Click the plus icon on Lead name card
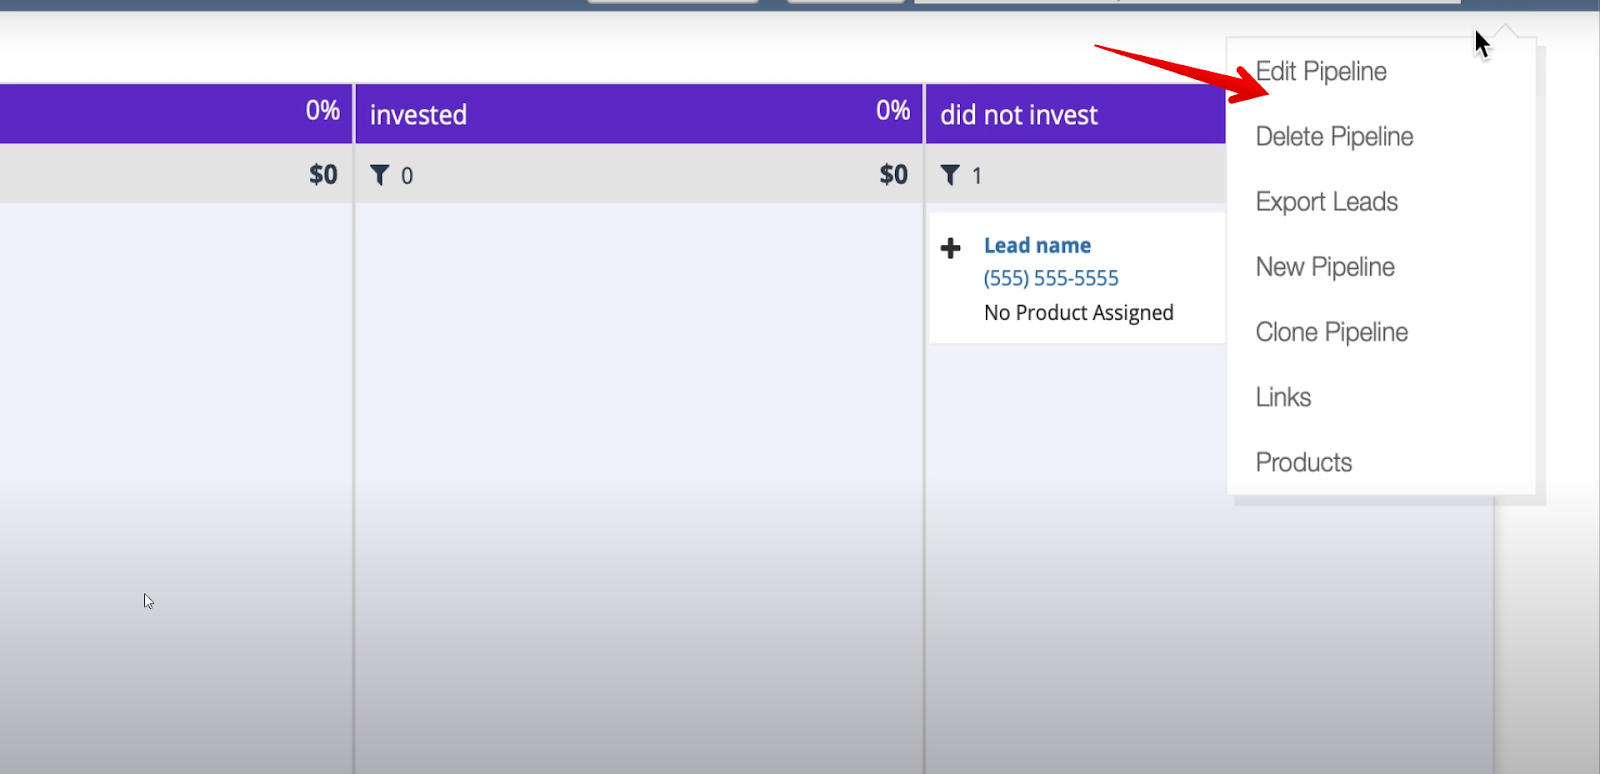Image resolution: width=1600 pixels, height=774 pixels. [x=951, y=248]
